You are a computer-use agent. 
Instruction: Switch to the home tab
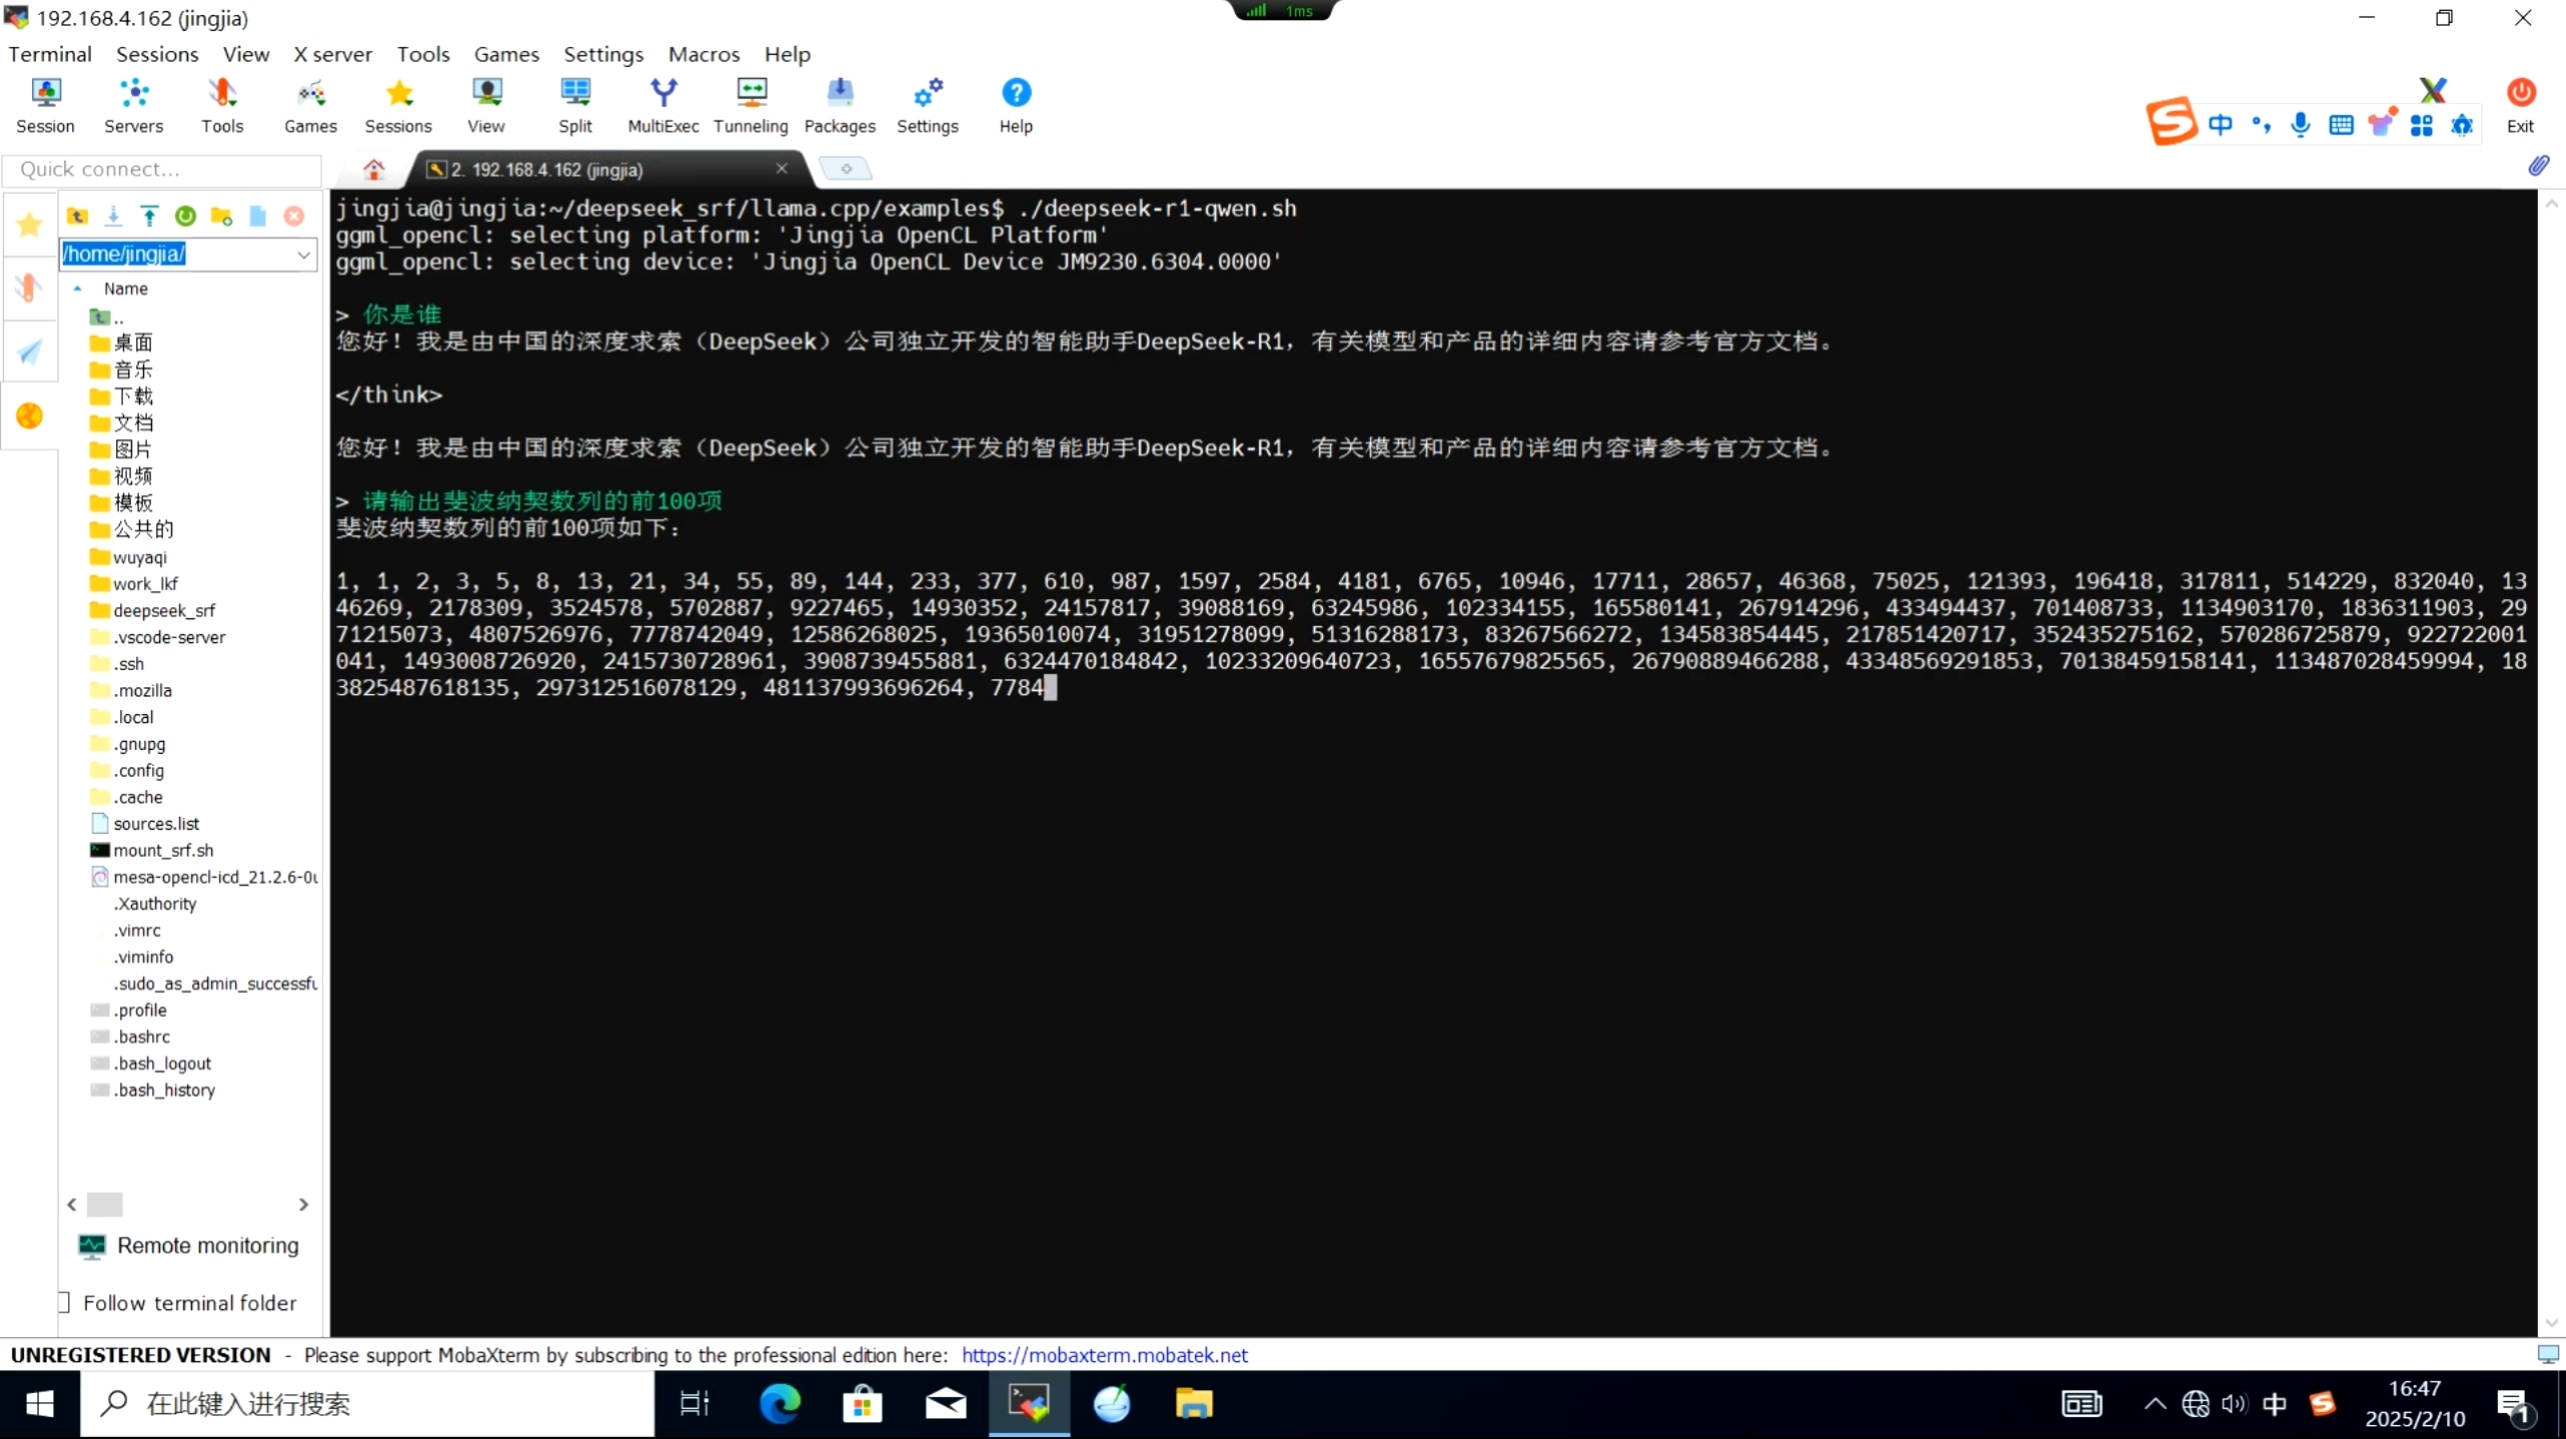(374, 169)
